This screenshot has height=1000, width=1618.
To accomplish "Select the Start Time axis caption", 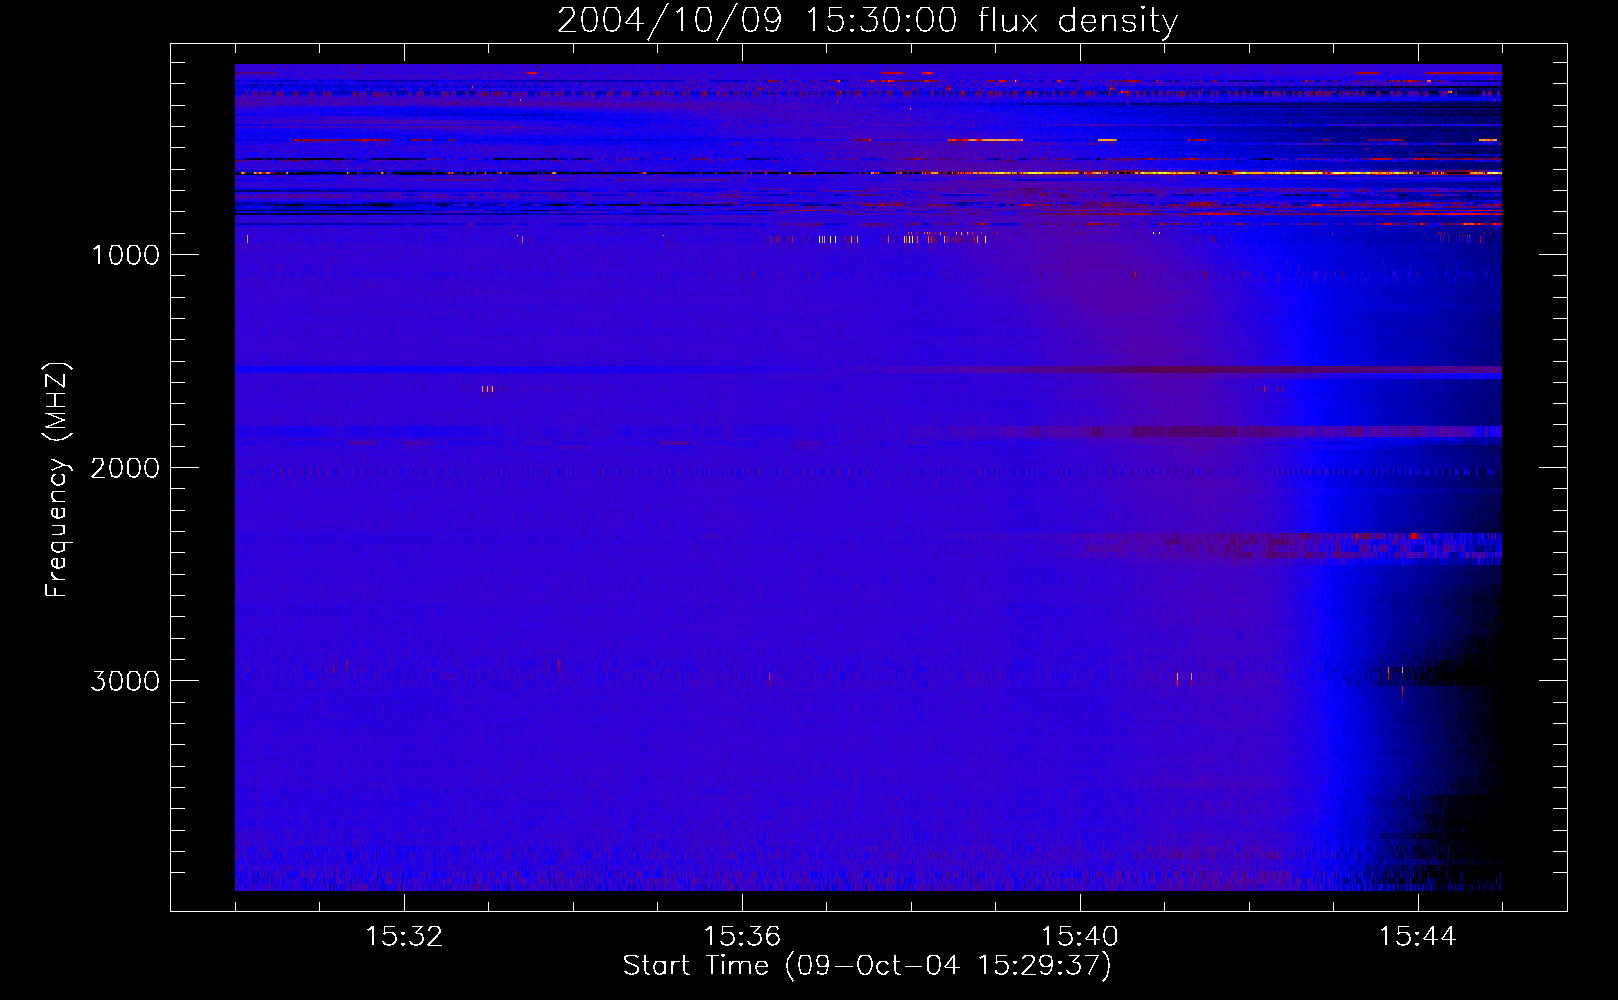I will [867, 966].
